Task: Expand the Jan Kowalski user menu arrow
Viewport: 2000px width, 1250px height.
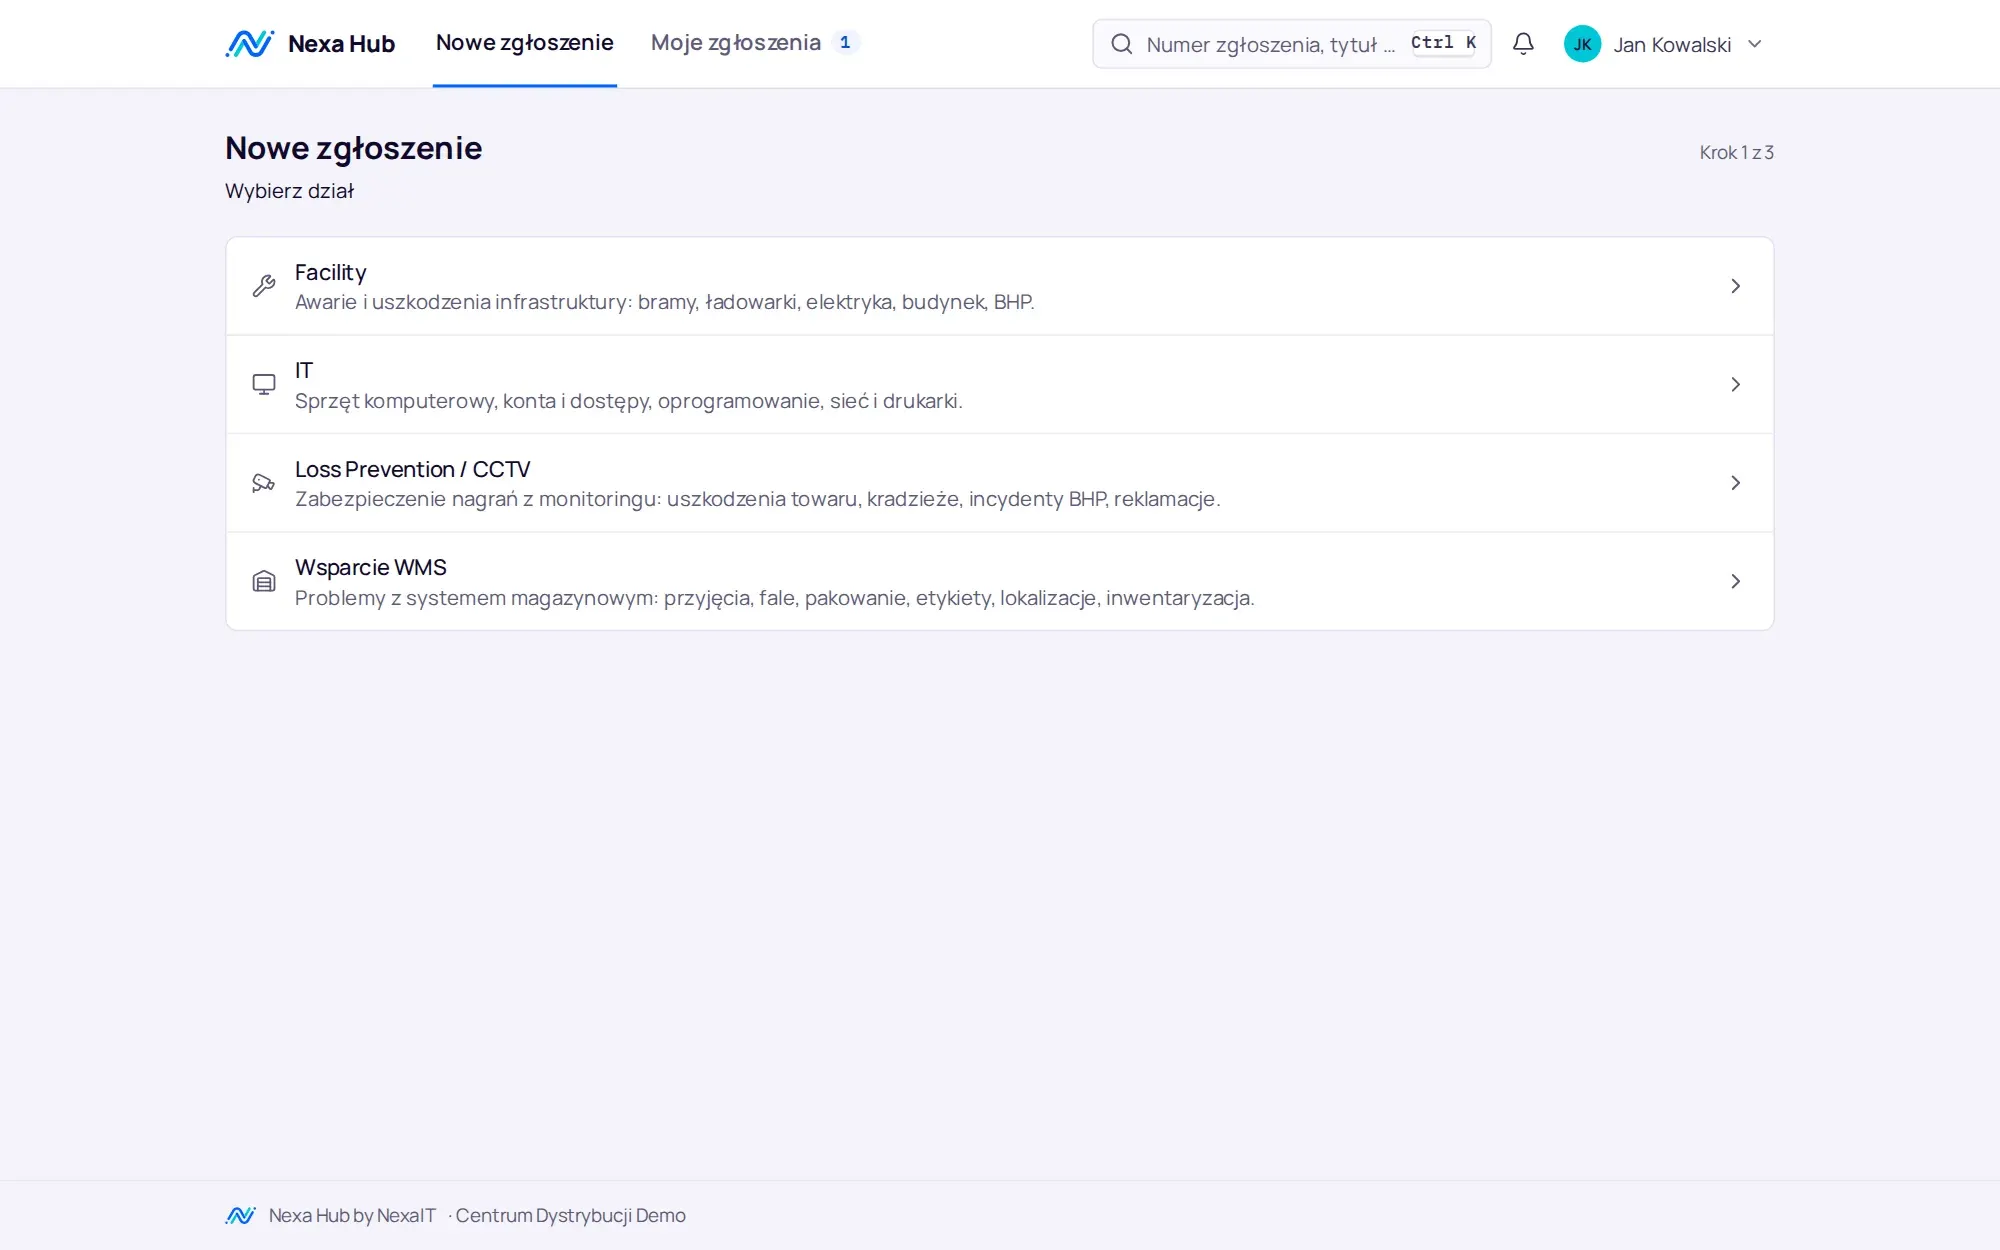Action: (1755, 44)
